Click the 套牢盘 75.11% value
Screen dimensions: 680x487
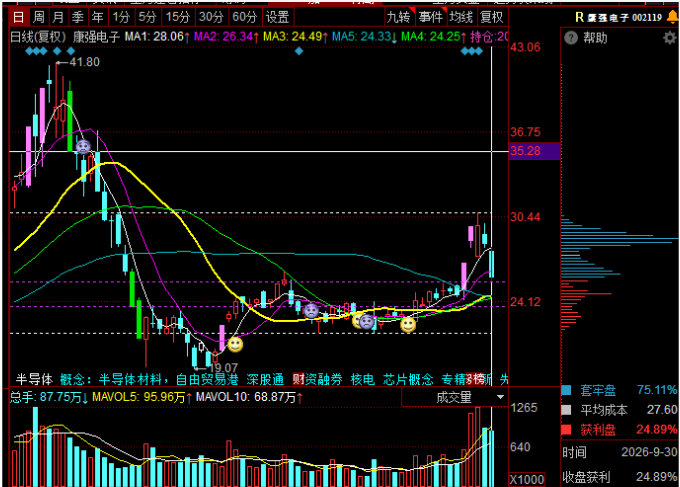pos(657,390)
